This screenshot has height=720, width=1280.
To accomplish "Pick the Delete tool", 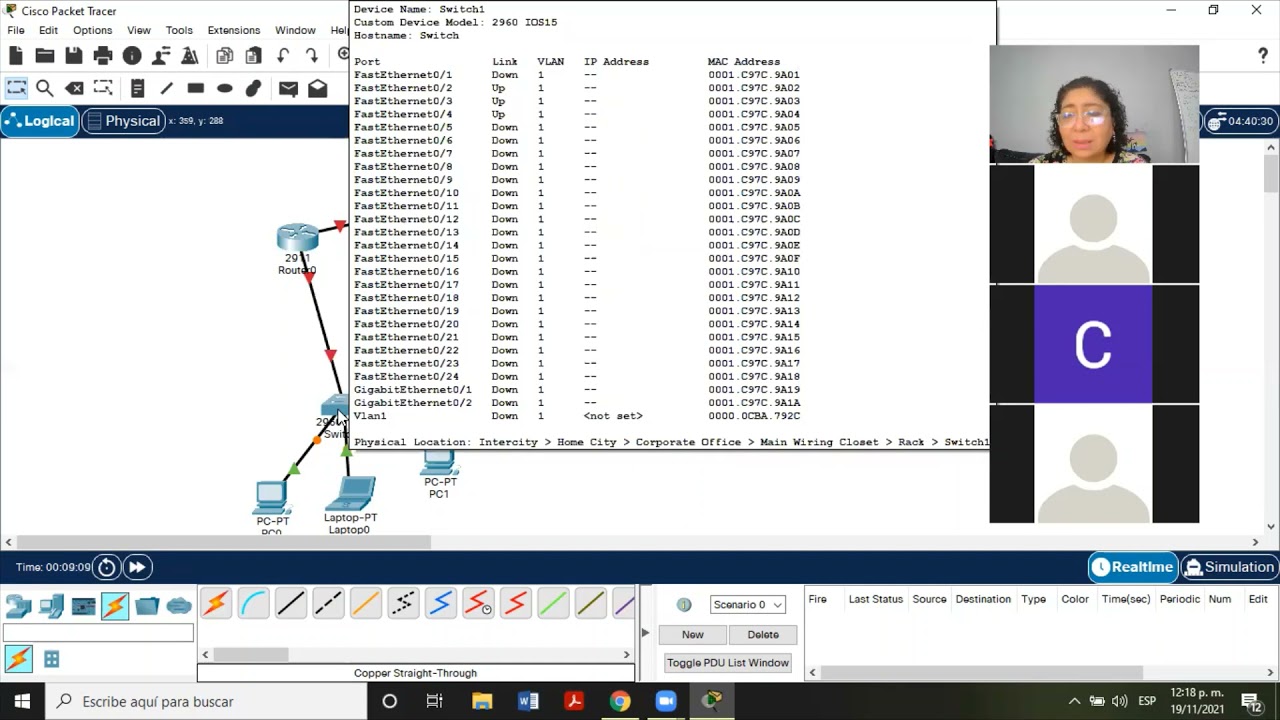I will tap(73, 88).
